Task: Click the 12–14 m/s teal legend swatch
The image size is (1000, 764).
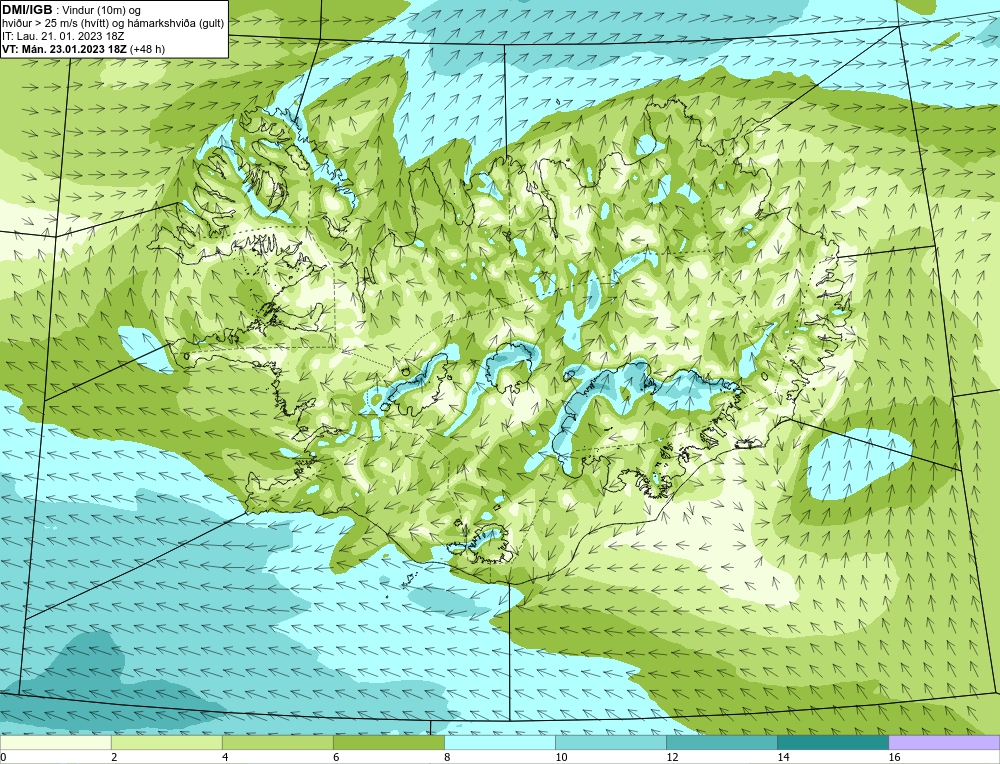Action: [721, 742]
